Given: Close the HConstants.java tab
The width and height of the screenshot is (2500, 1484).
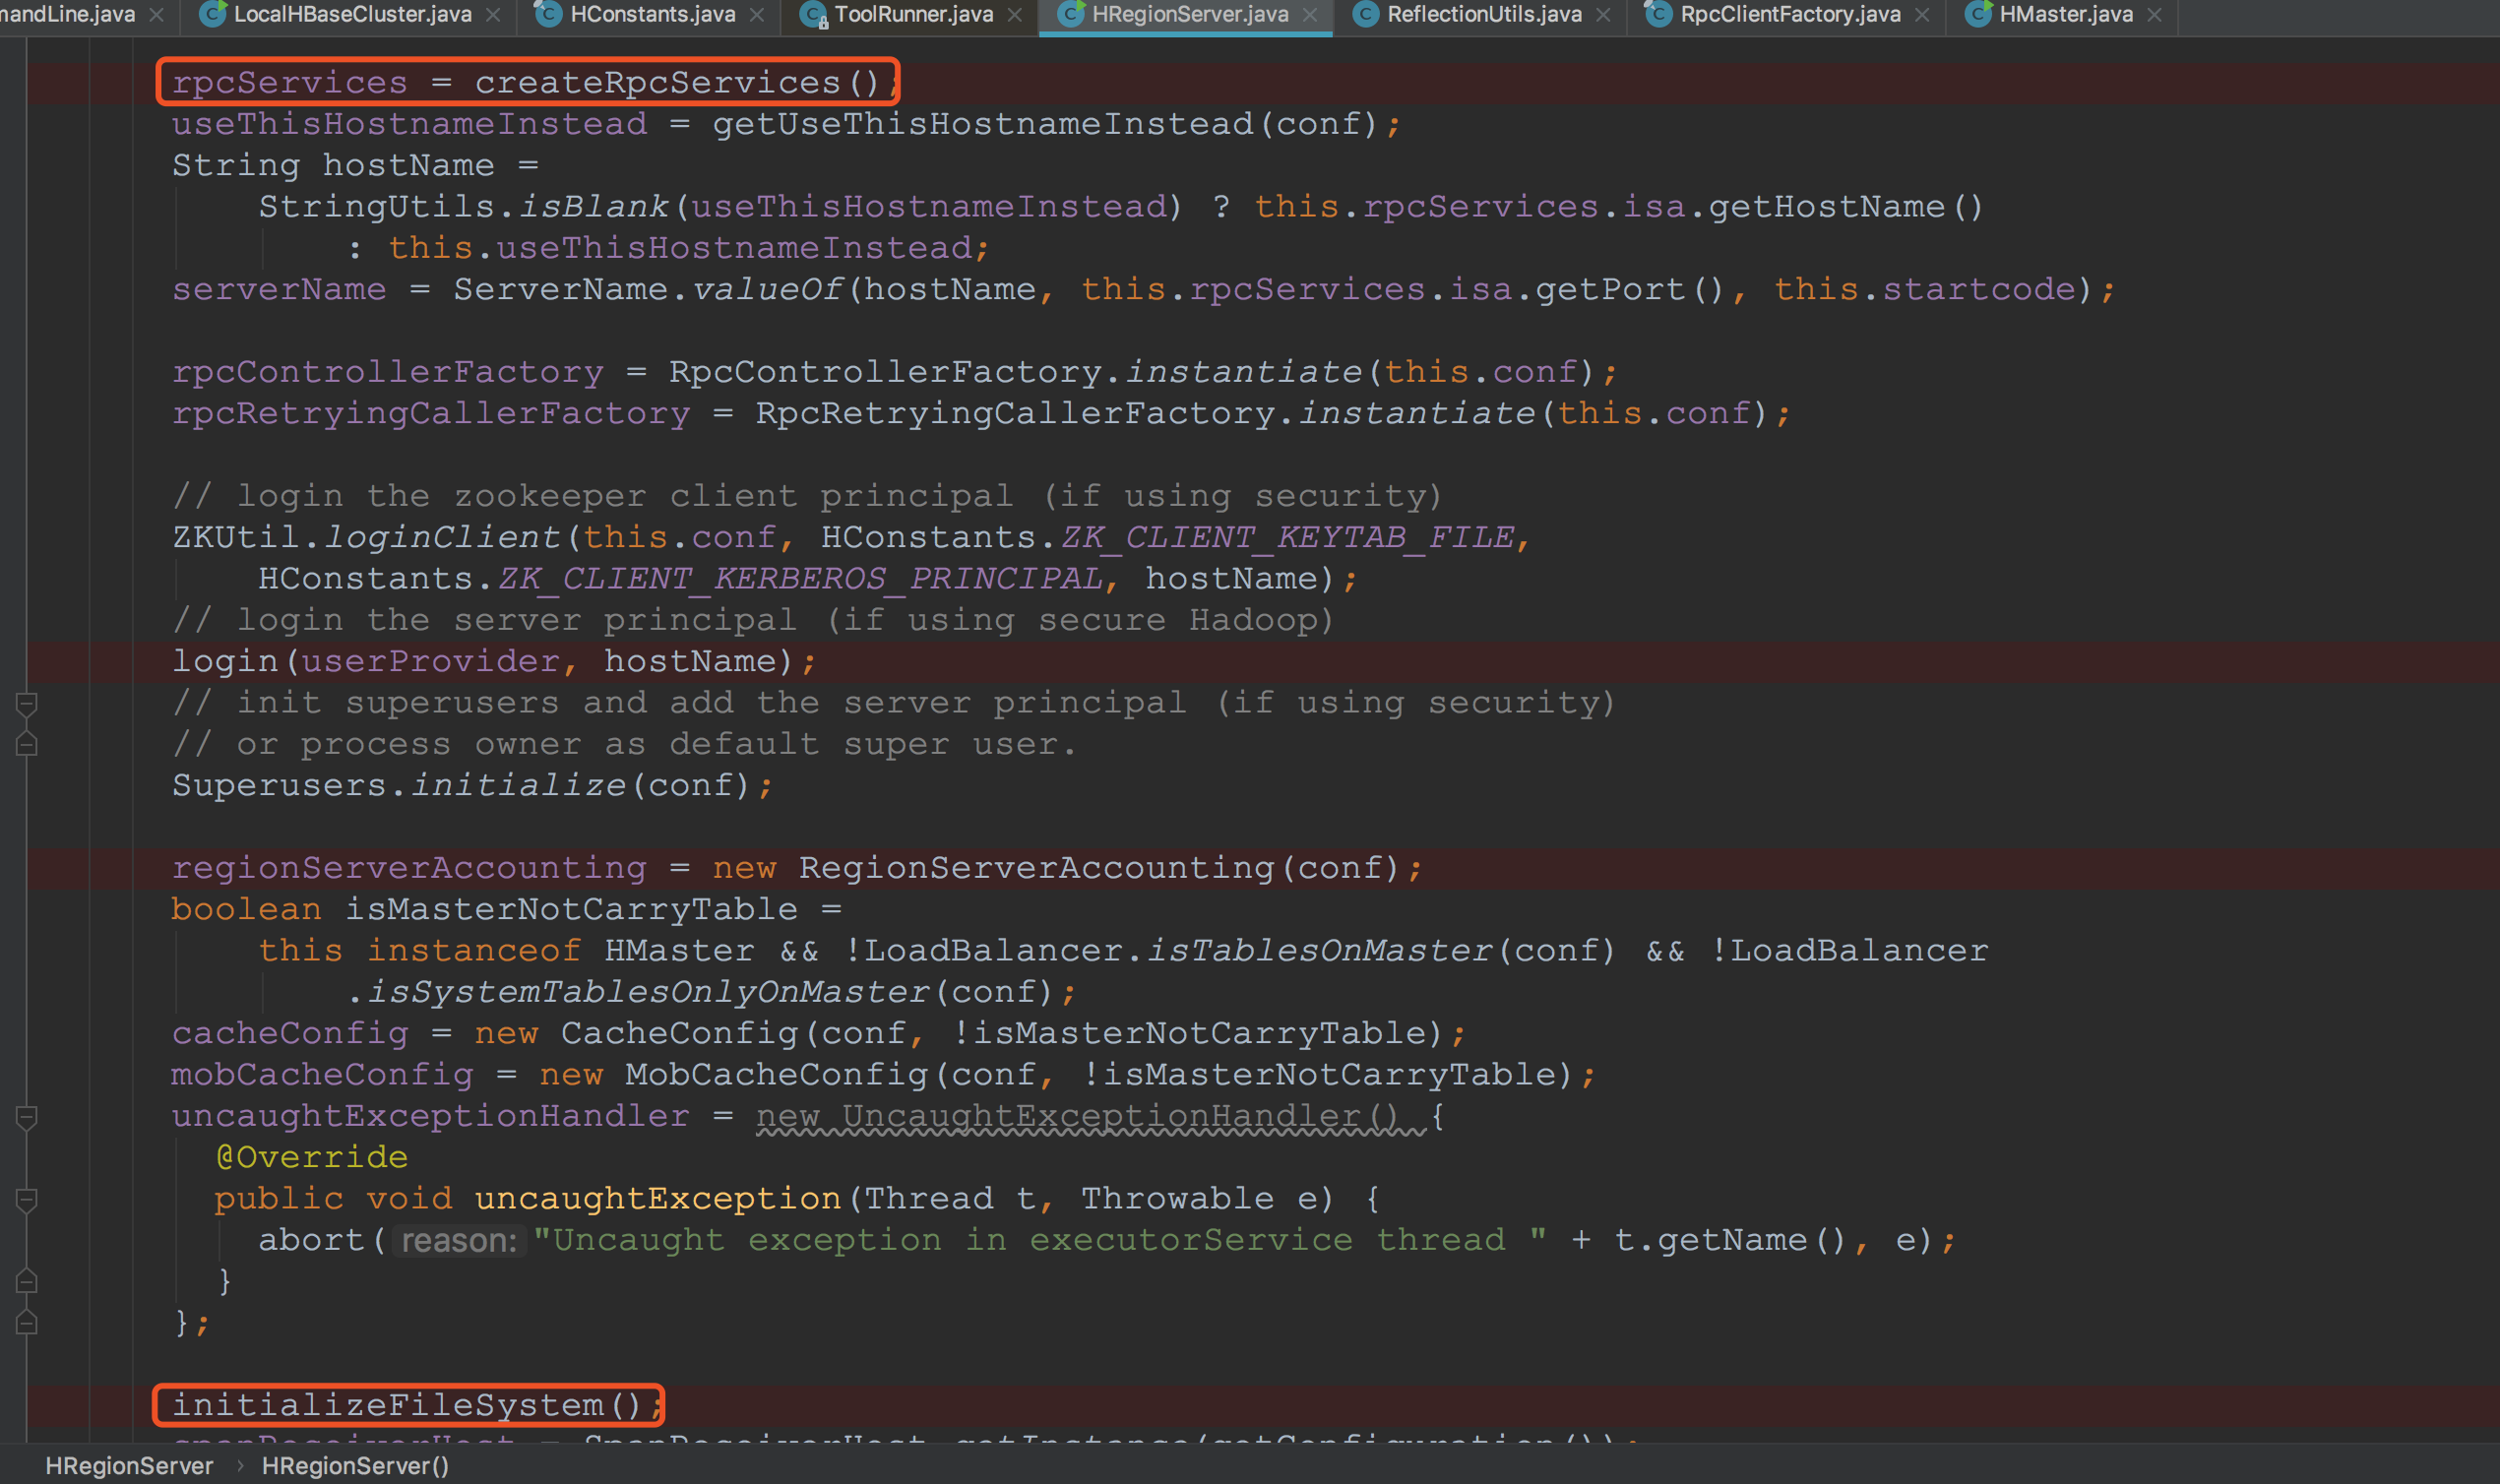Looking at the screenshot, I should pyautogui.click(x=757, y=15).
